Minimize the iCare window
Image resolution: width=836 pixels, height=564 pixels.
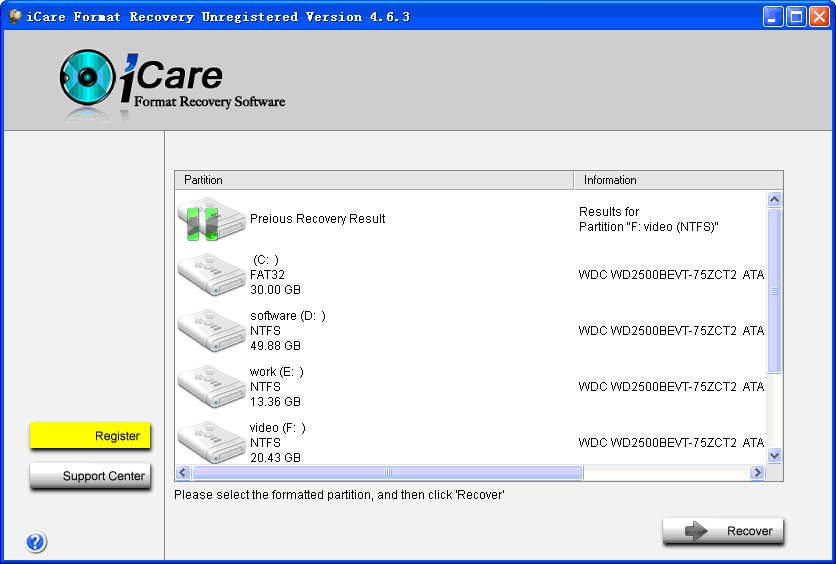(x=773, y=17)
